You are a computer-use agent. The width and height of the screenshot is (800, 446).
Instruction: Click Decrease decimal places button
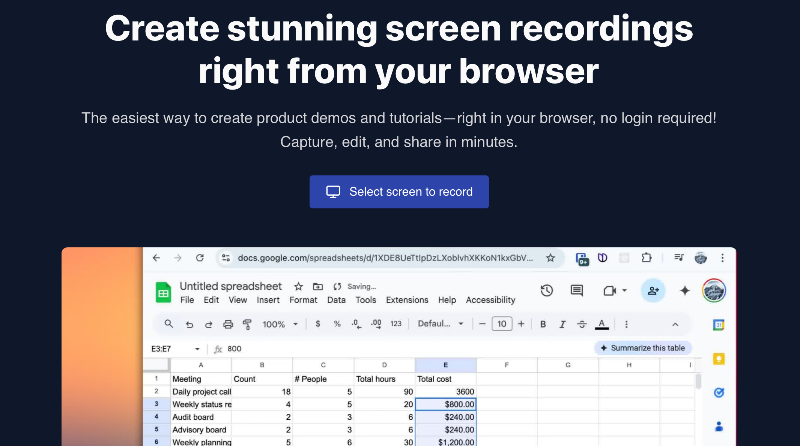coord(357,324)
